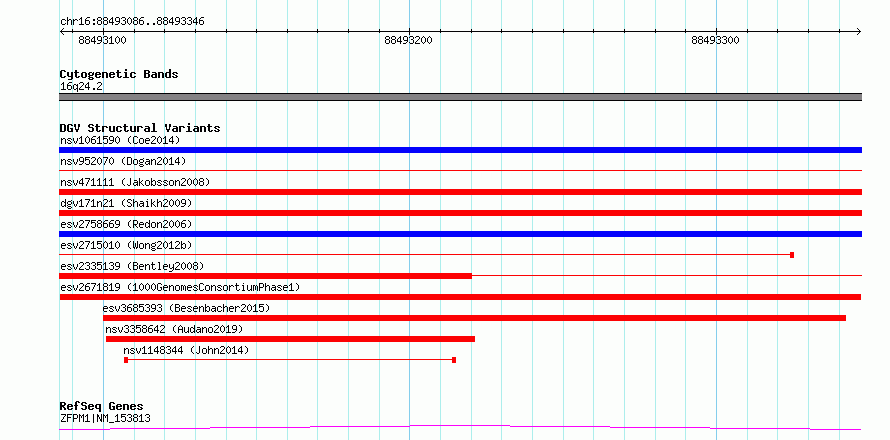
Task: Open esv2758669 (Redon2006) variant label
Action: pyautogui.click(x=126, y=224)
